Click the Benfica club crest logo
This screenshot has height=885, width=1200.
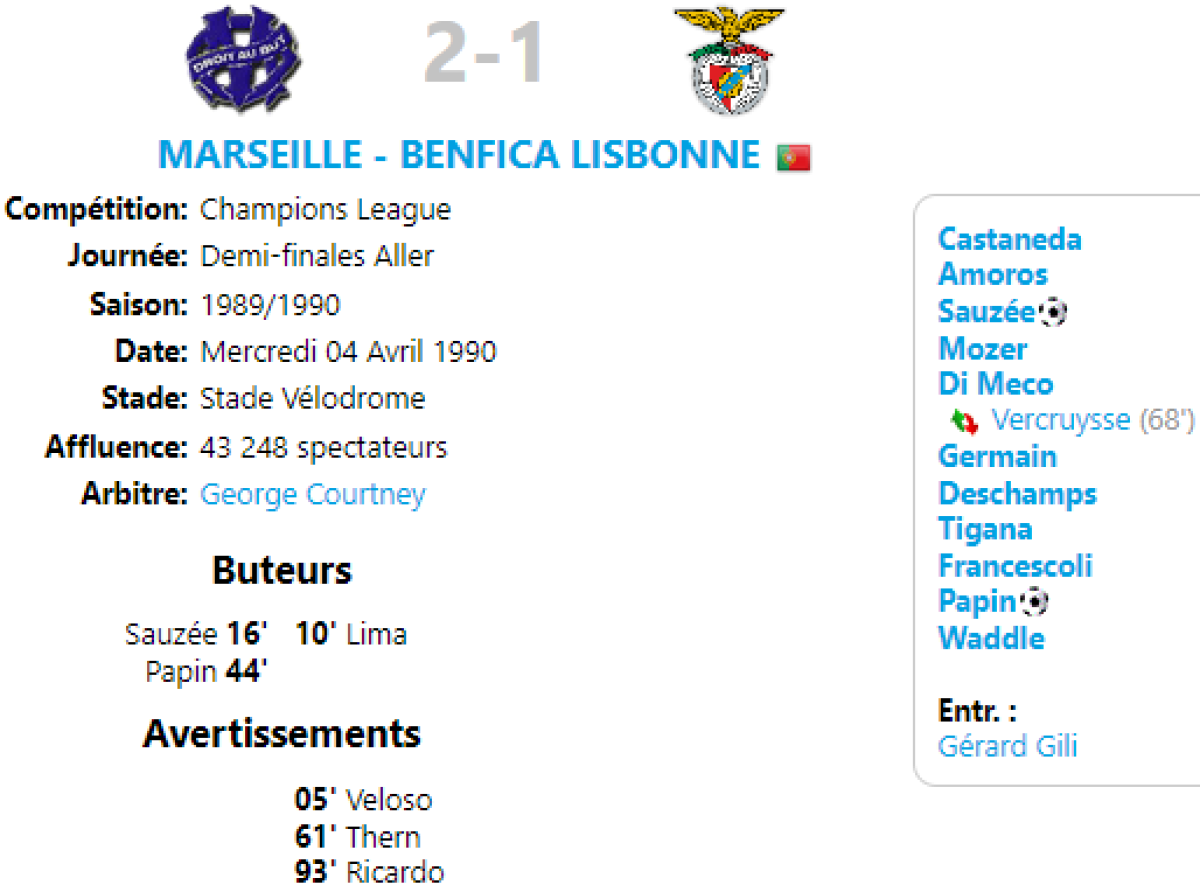[729, 60]
